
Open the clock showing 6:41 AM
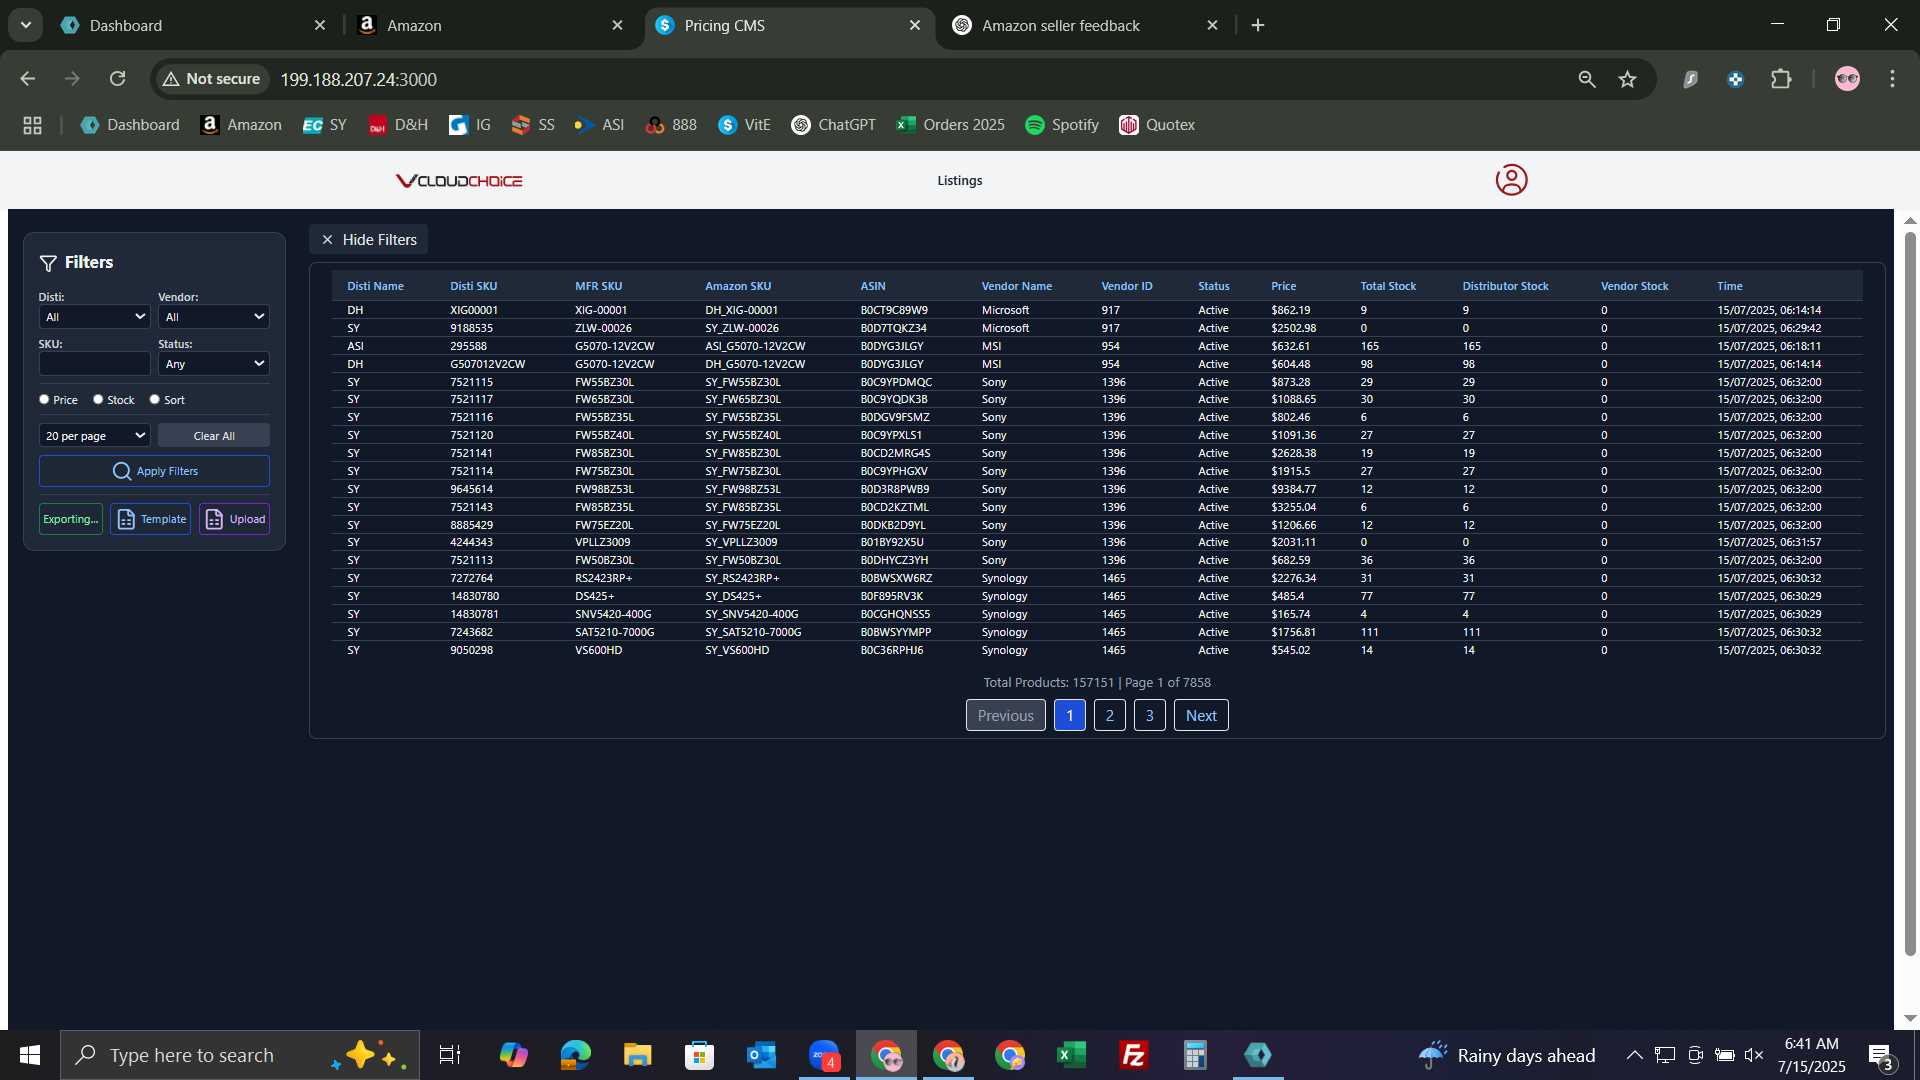[x=1812, y=1055]
